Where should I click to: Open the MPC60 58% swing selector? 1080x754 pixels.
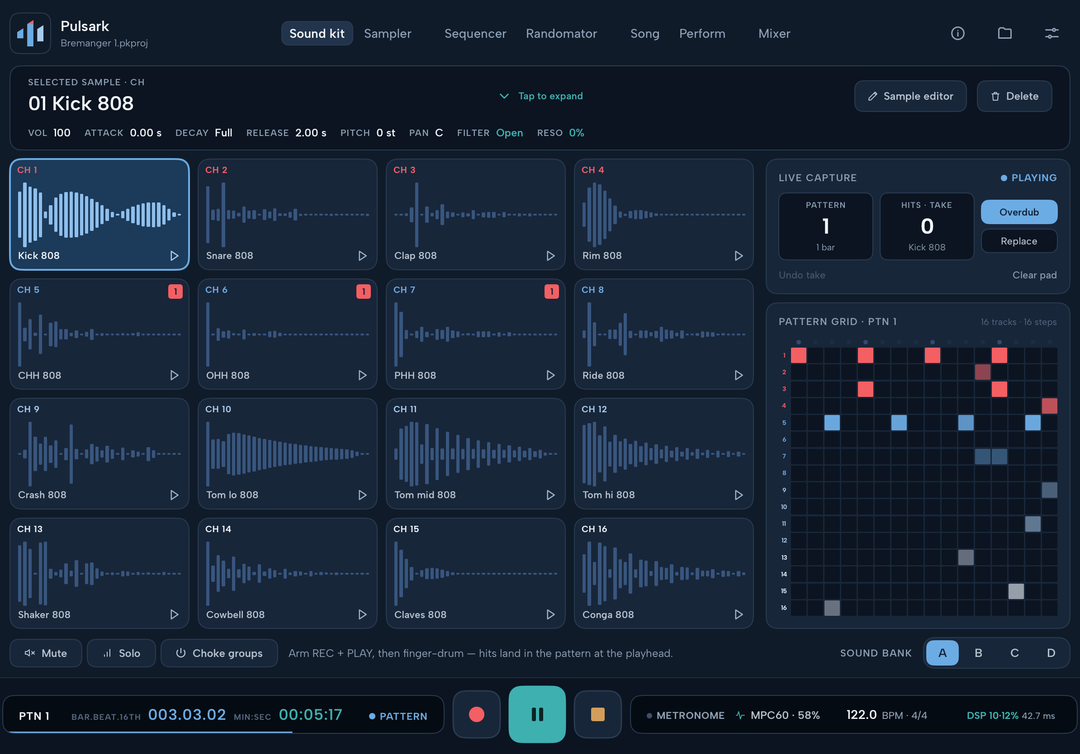click(x=778, y=715)
